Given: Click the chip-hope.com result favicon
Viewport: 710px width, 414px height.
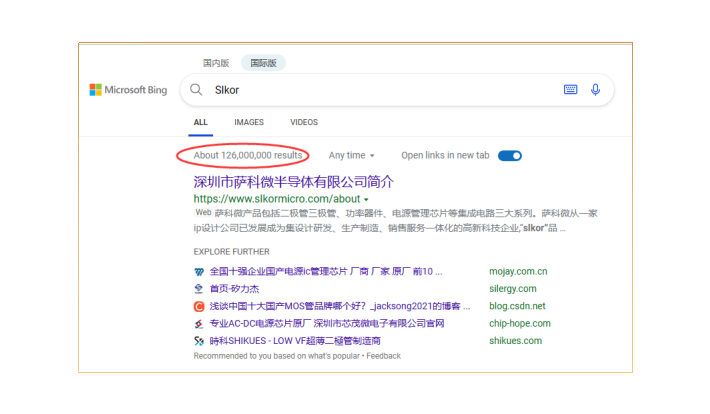Looking at the screenshot, I should (x=199, y=324).
